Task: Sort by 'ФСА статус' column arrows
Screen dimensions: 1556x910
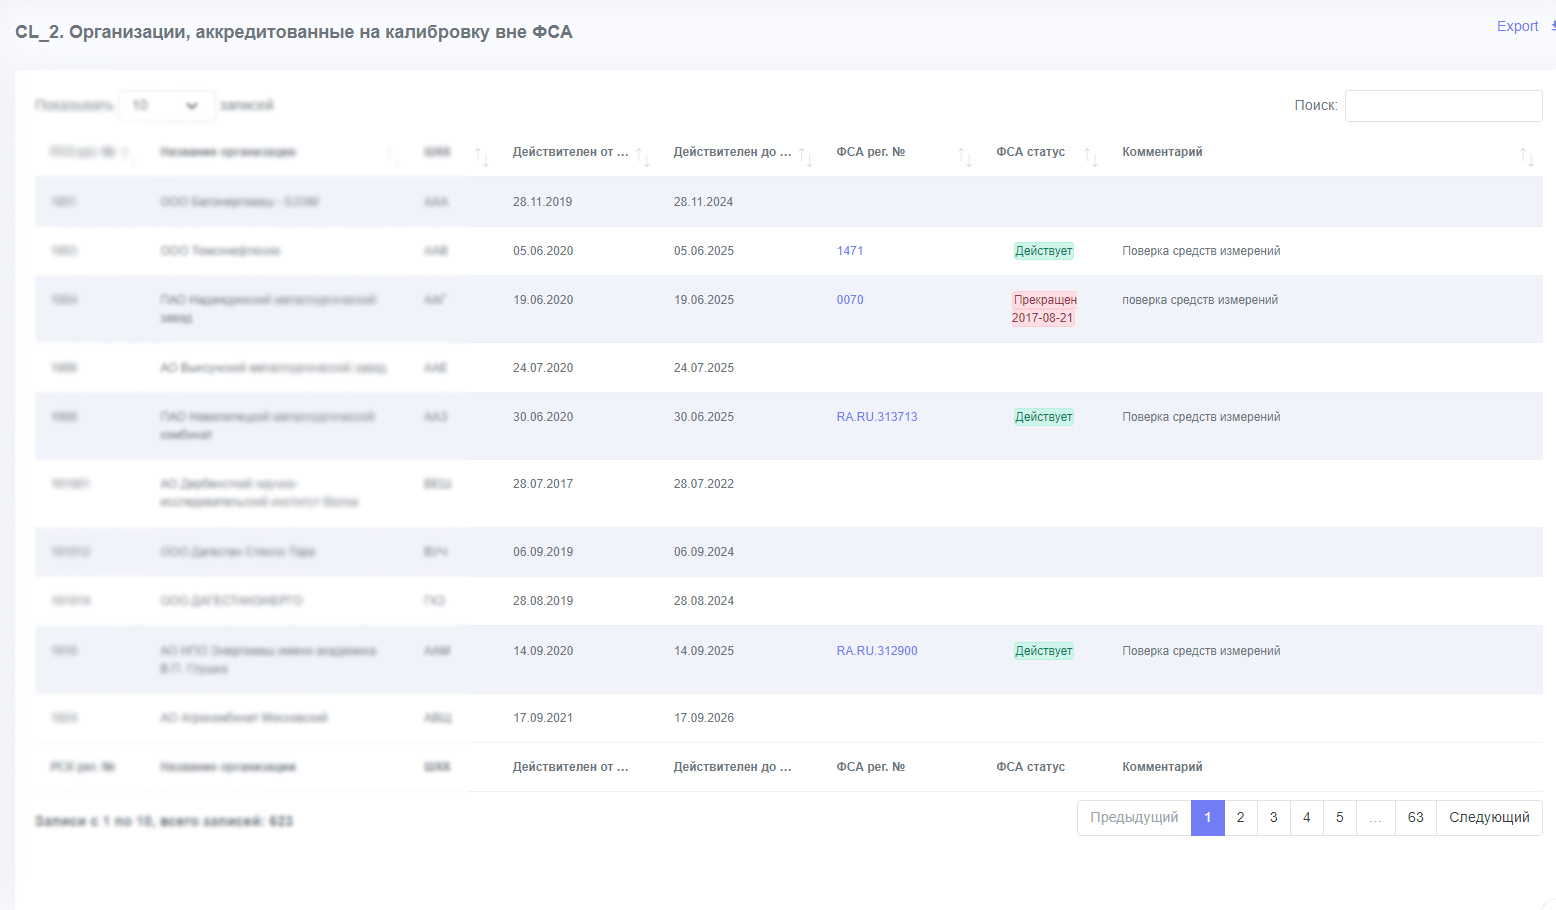Action: (1091, 157)
